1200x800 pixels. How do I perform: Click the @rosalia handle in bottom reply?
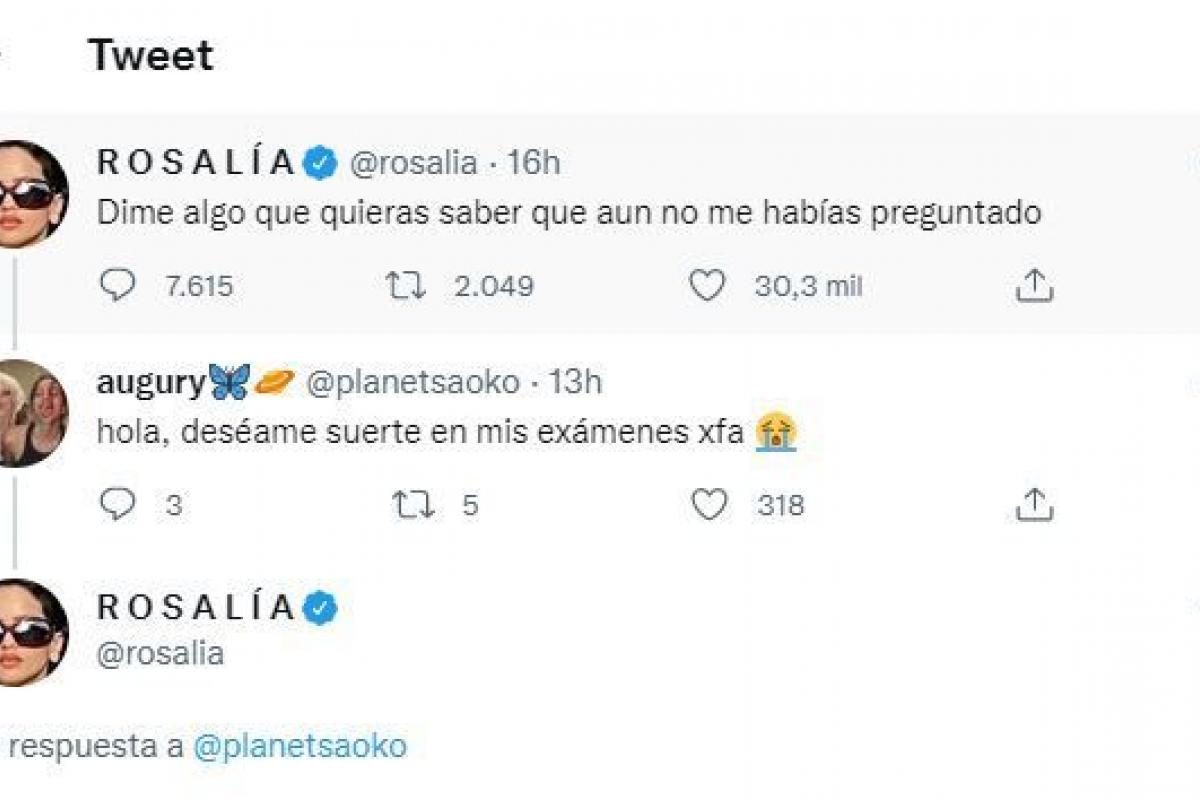coord(160,654)
